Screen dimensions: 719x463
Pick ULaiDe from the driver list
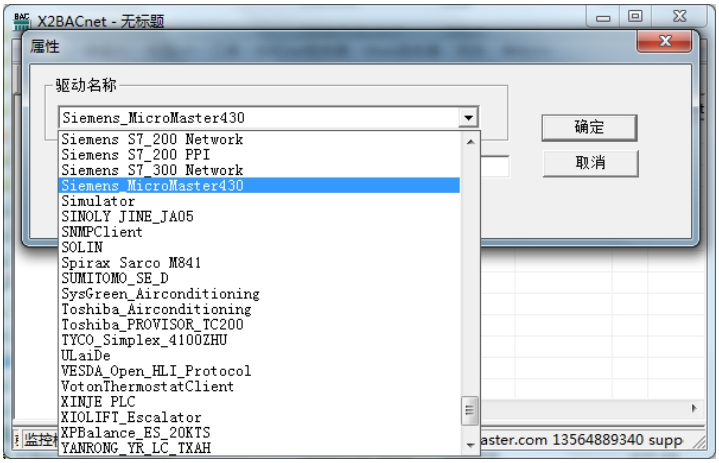point(259,355)
